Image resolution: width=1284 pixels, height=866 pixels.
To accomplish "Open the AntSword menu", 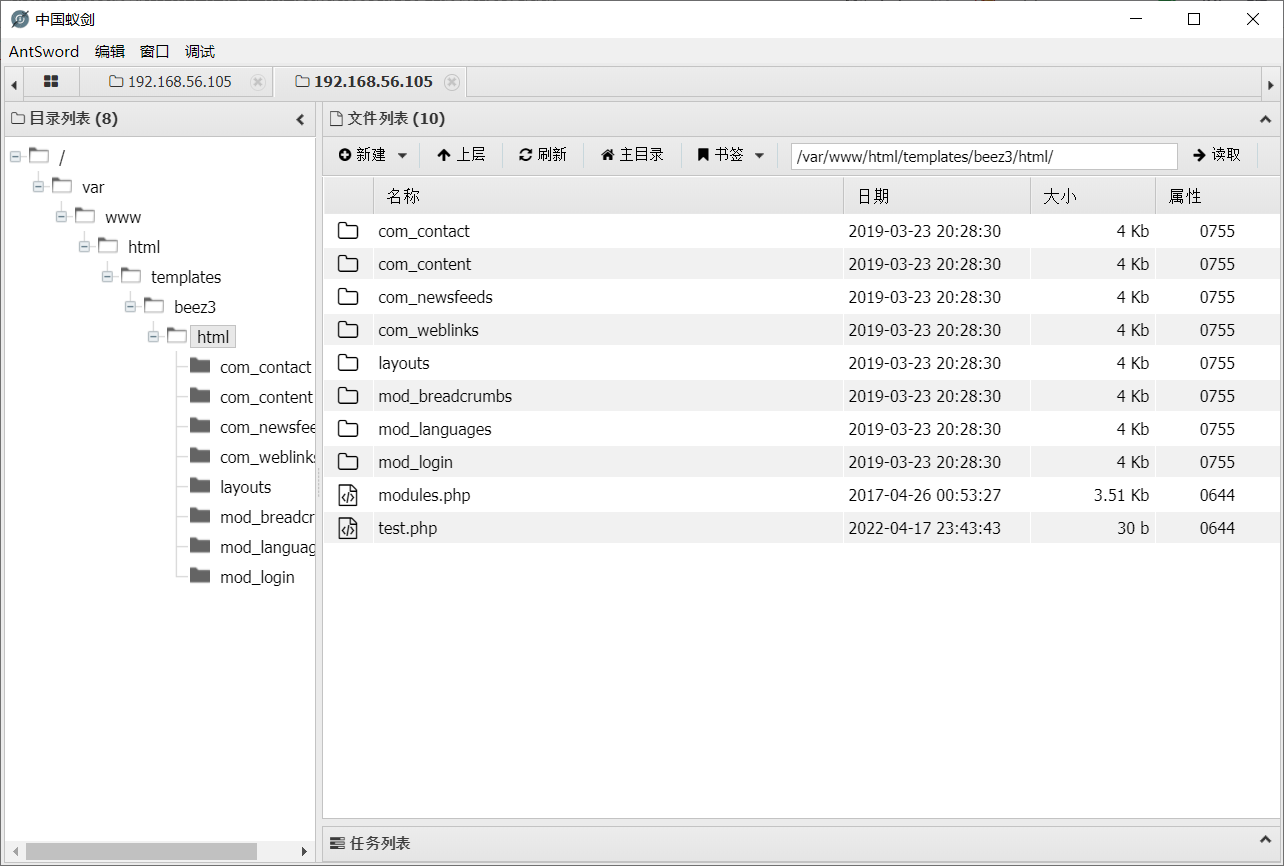I will [x=44, y=52].
